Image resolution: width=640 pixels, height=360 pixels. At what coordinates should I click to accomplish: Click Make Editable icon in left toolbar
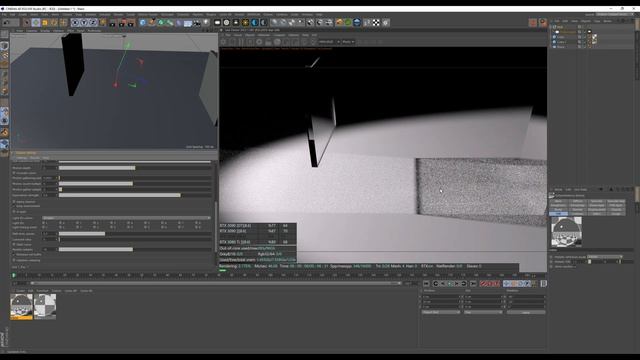tap(4, 33)
